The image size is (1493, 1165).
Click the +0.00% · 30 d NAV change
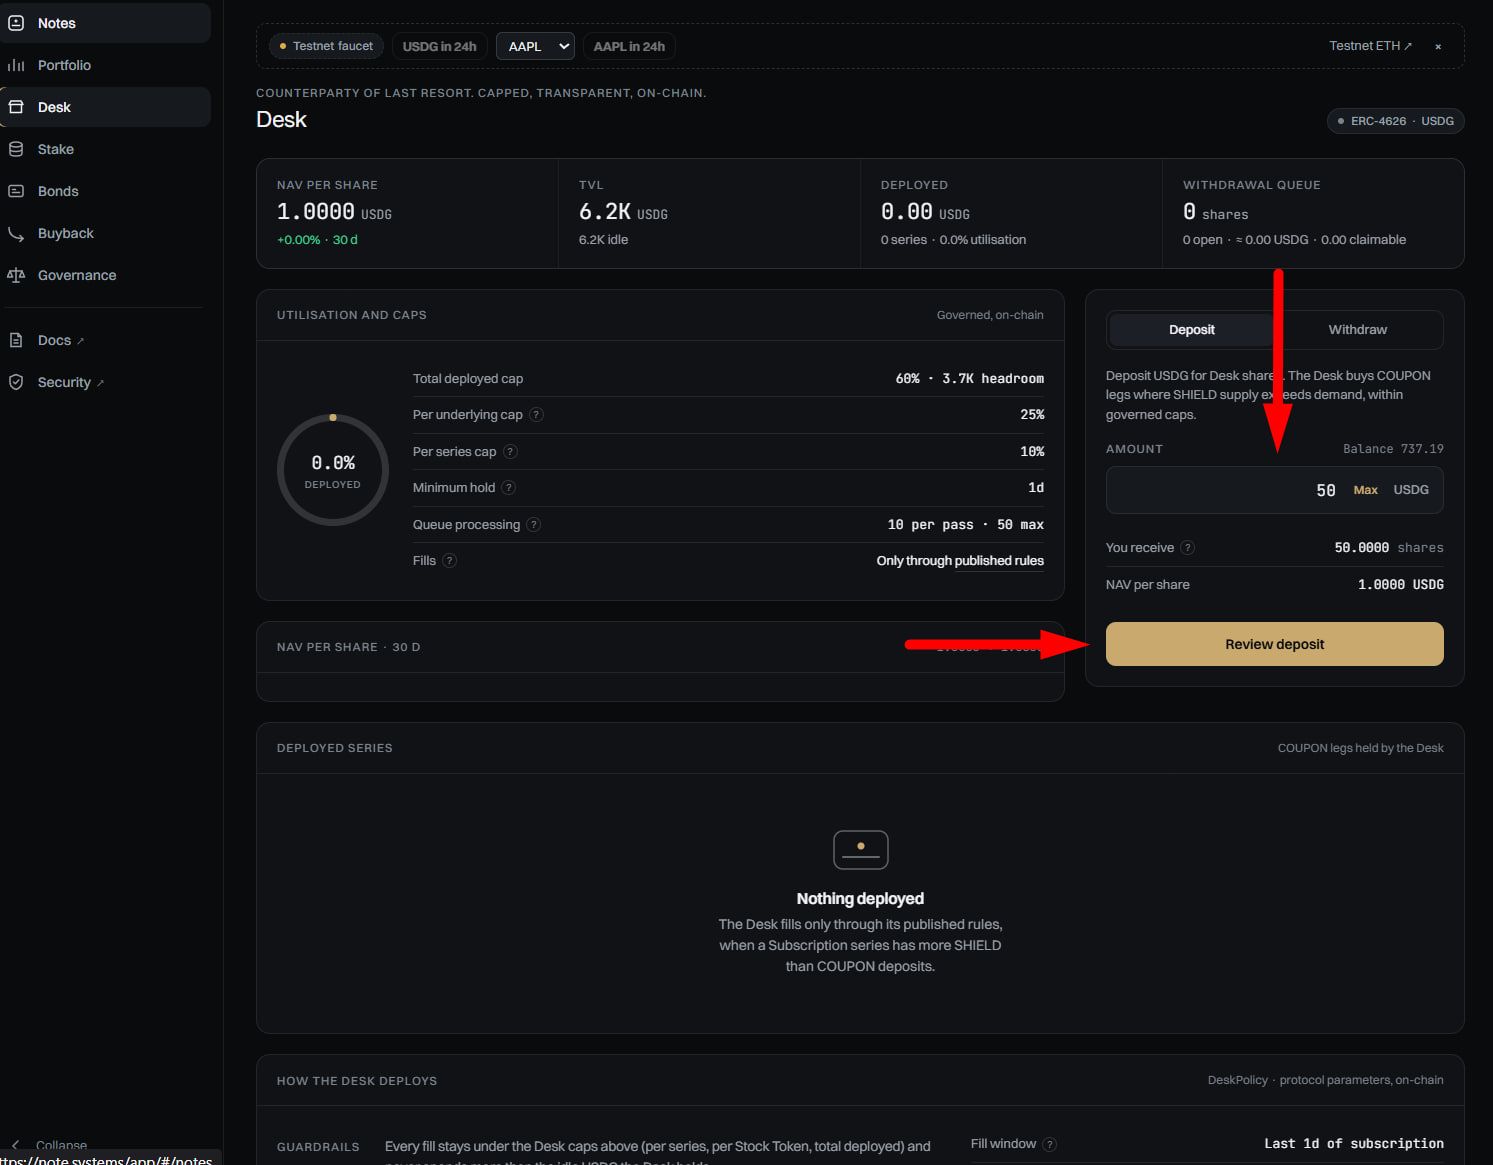pos(317,240)
